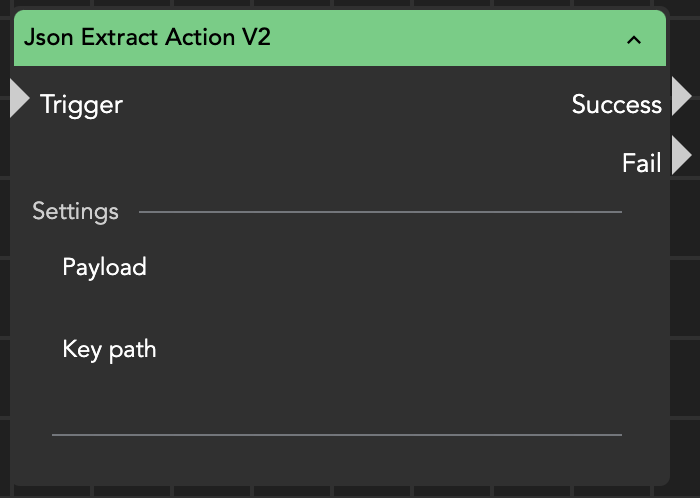The height and width of the screenshot is (498, 700).
Task: Click the Success output port arrow
Action: pos(682,97)
